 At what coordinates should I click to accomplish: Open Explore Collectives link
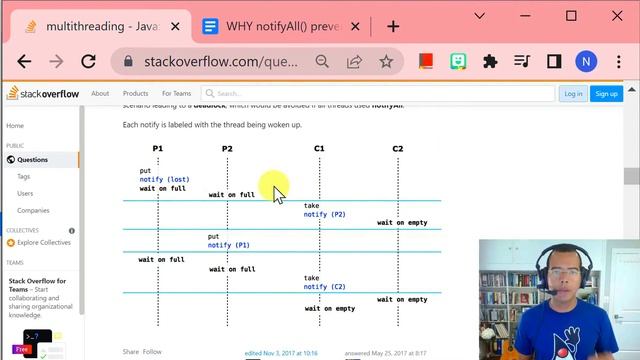tap(44, 242)
